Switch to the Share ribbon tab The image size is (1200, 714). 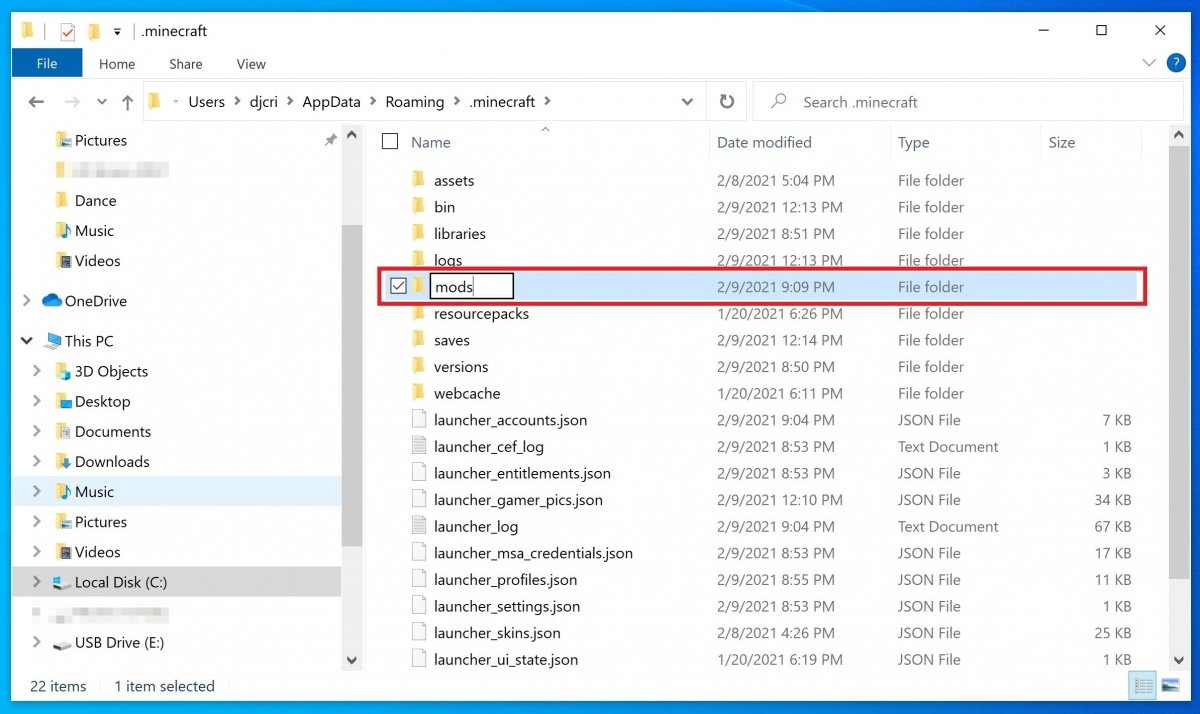[x=186, y=64]
